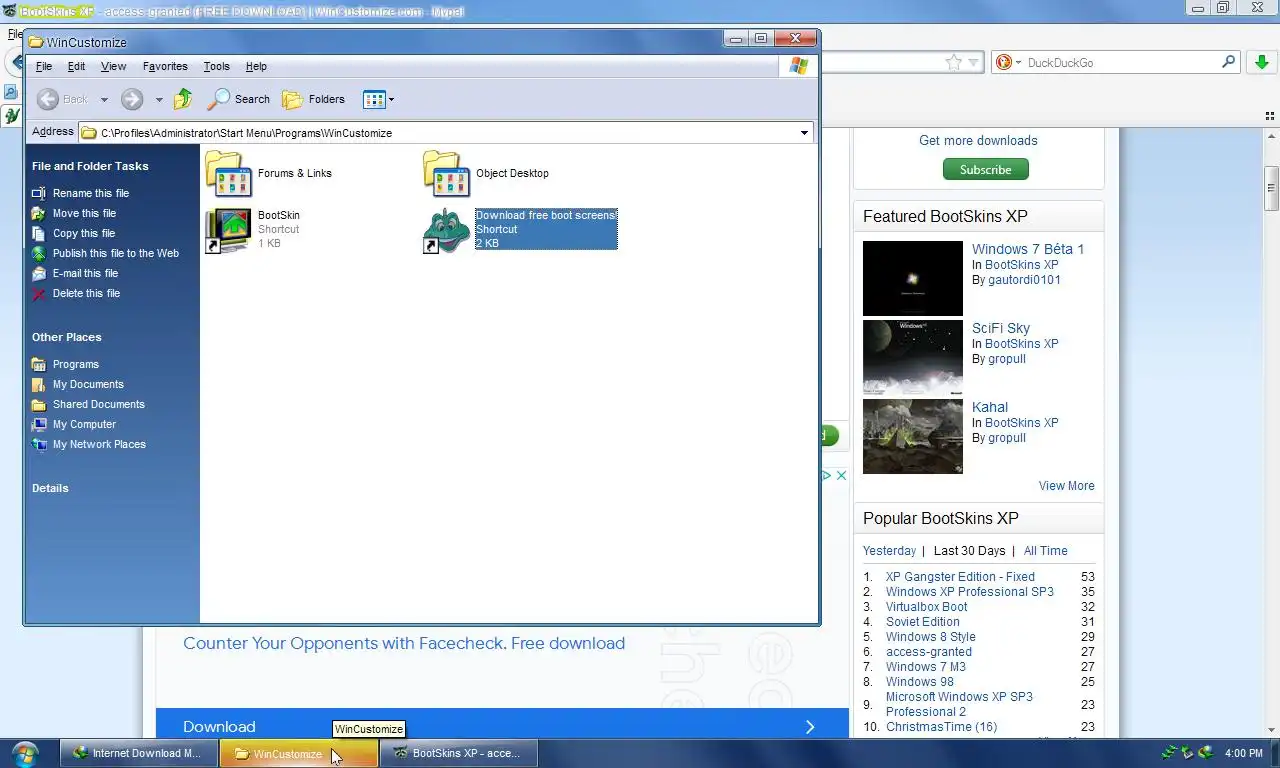The width and height of the screenshot is (1280, 768).
Task: Click the DuckDuckGo search input field
Action: [1120, 63]
